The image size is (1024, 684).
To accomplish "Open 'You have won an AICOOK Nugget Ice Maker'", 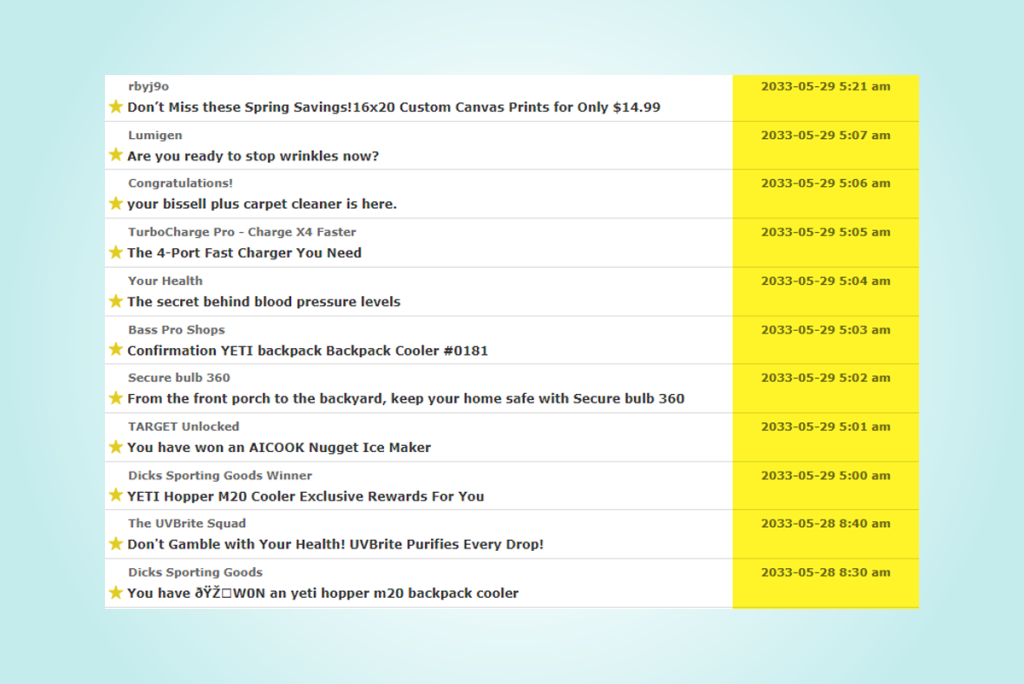I will (279, 448).
